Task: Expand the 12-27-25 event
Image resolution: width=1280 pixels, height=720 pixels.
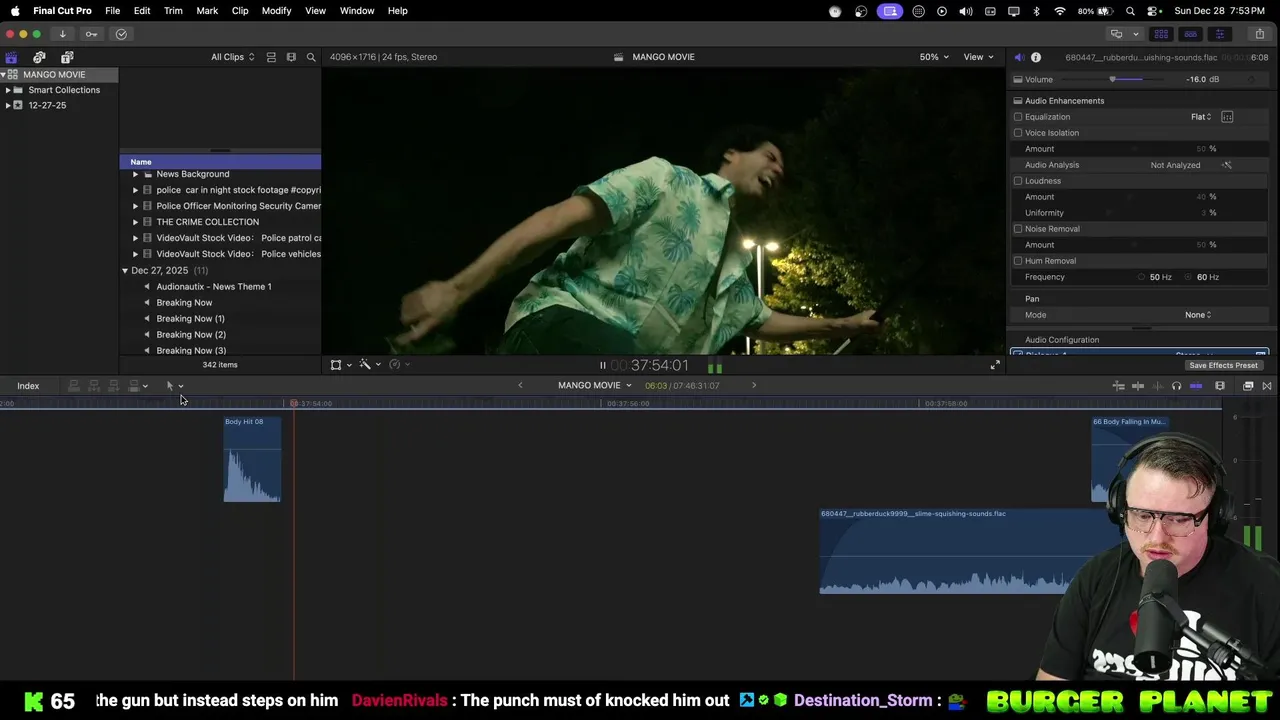Action: click(9, 105)
